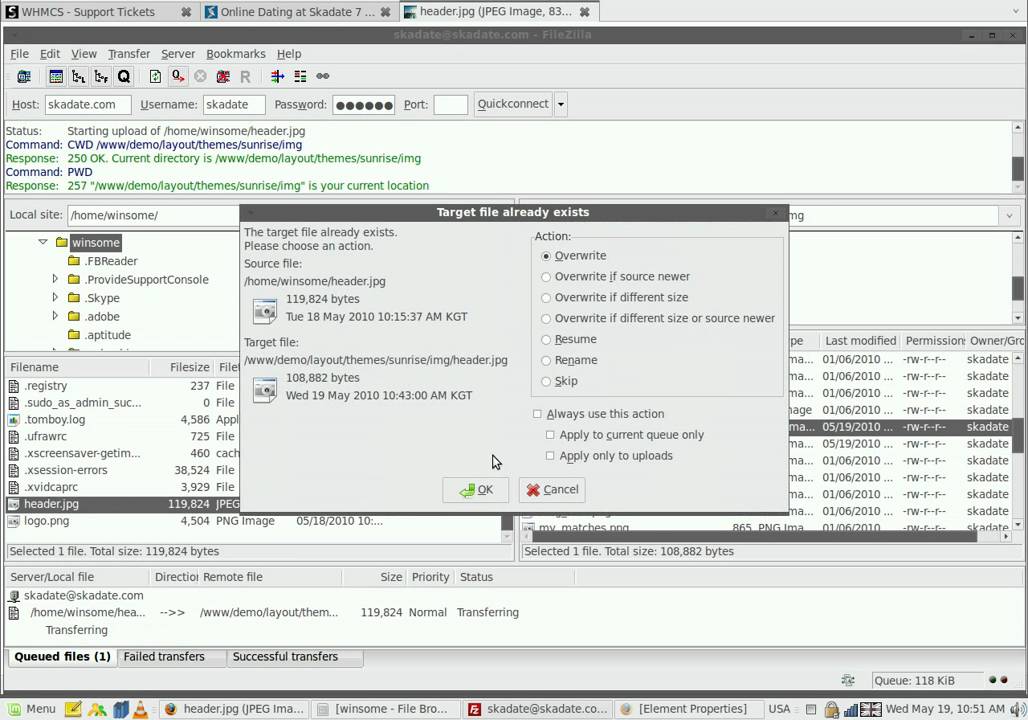Toggle message log display icon
The height and width of the screenshot is (720, 1028).
coord(56,77)
